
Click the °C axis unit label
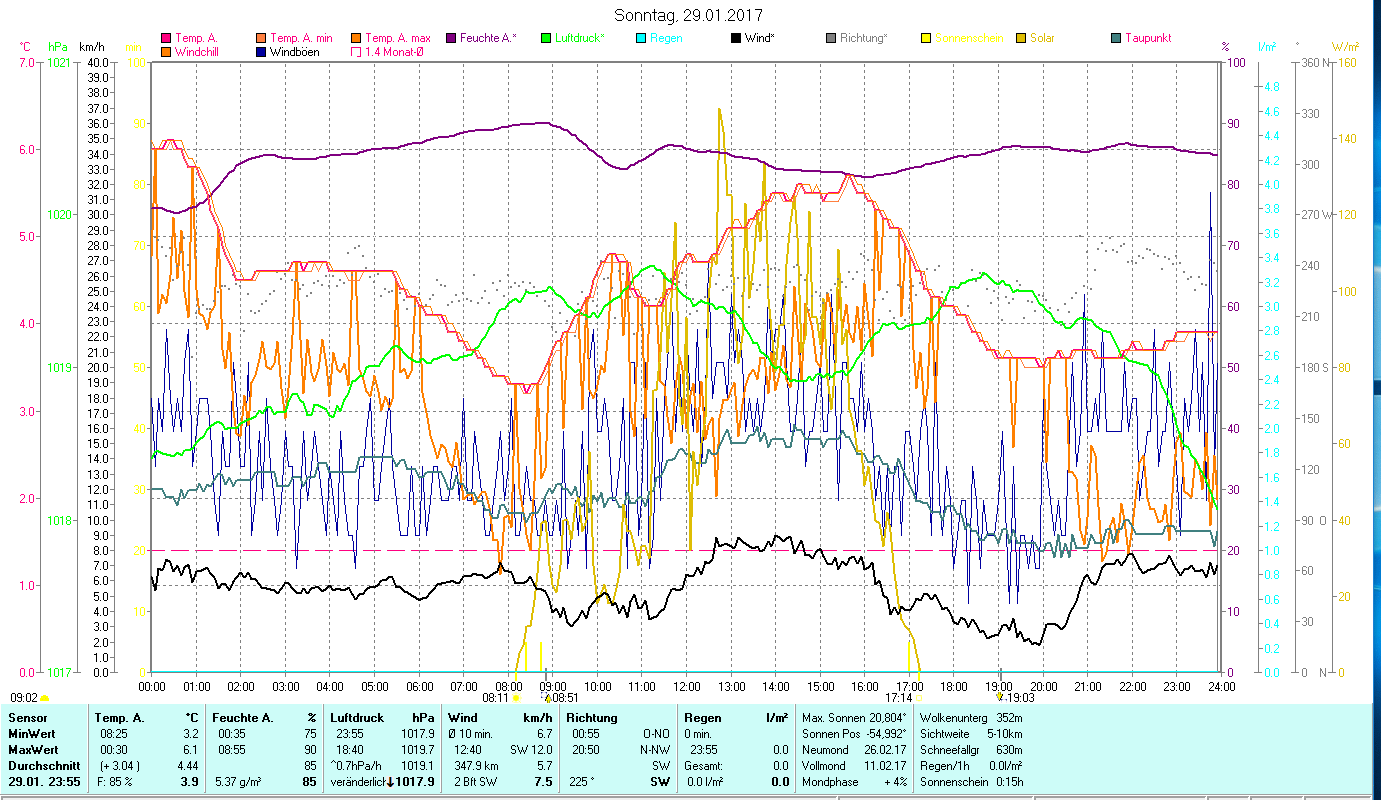tap(25, 46)
